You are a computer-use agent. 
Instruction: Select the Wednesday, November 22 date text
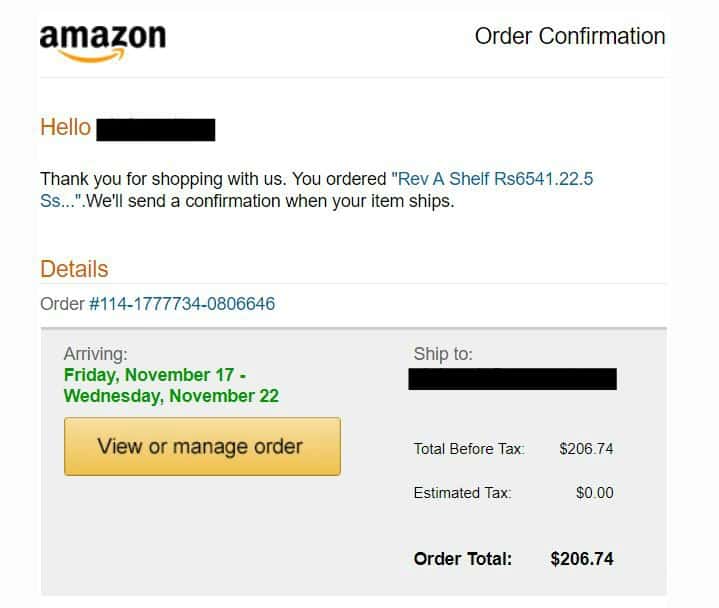[x=171, y=396]
